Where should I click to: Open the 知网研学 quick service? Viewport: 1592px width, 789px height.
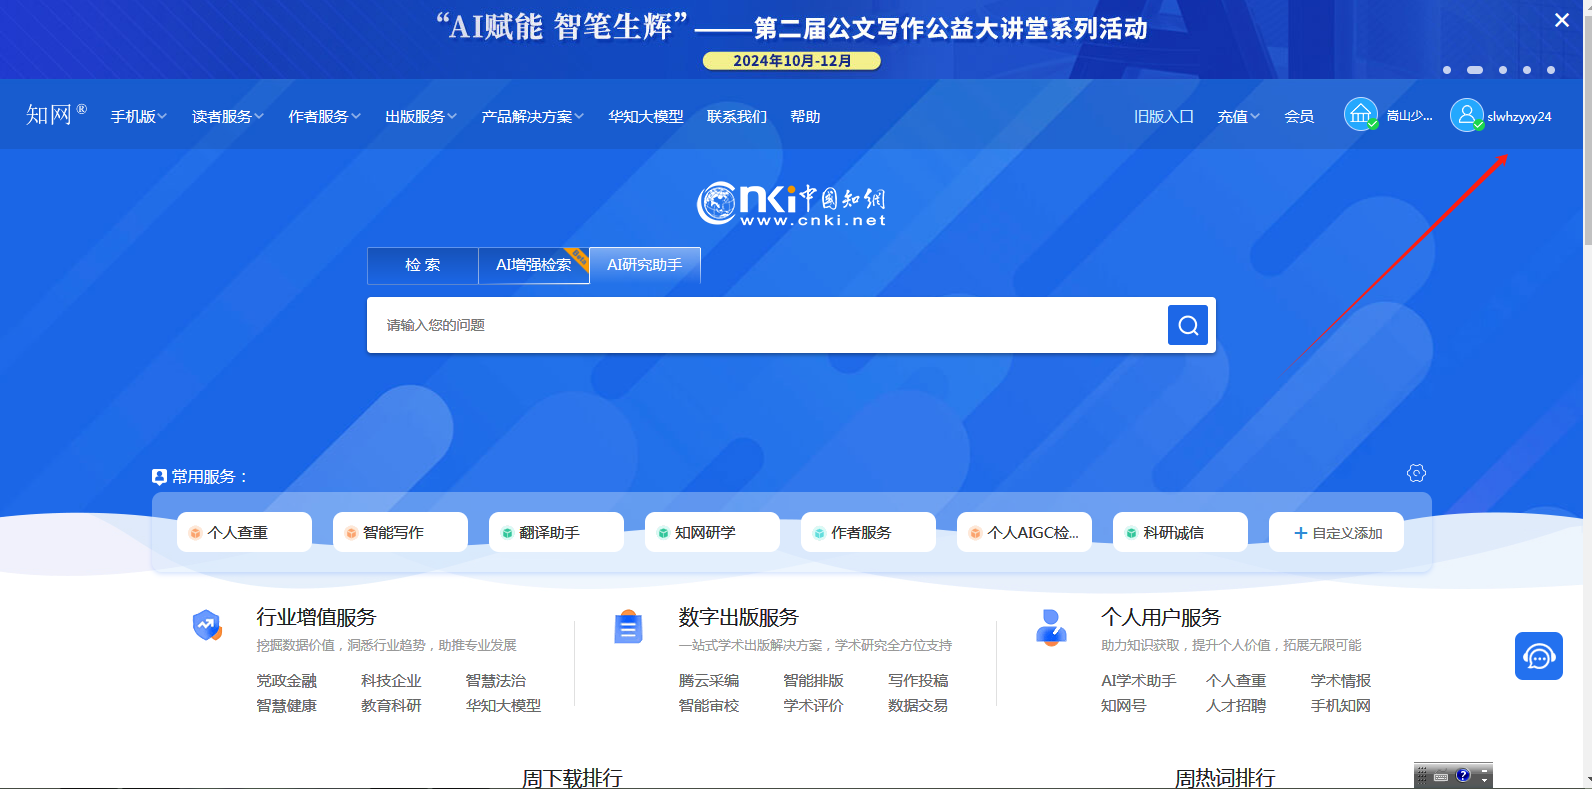(712, 532)
